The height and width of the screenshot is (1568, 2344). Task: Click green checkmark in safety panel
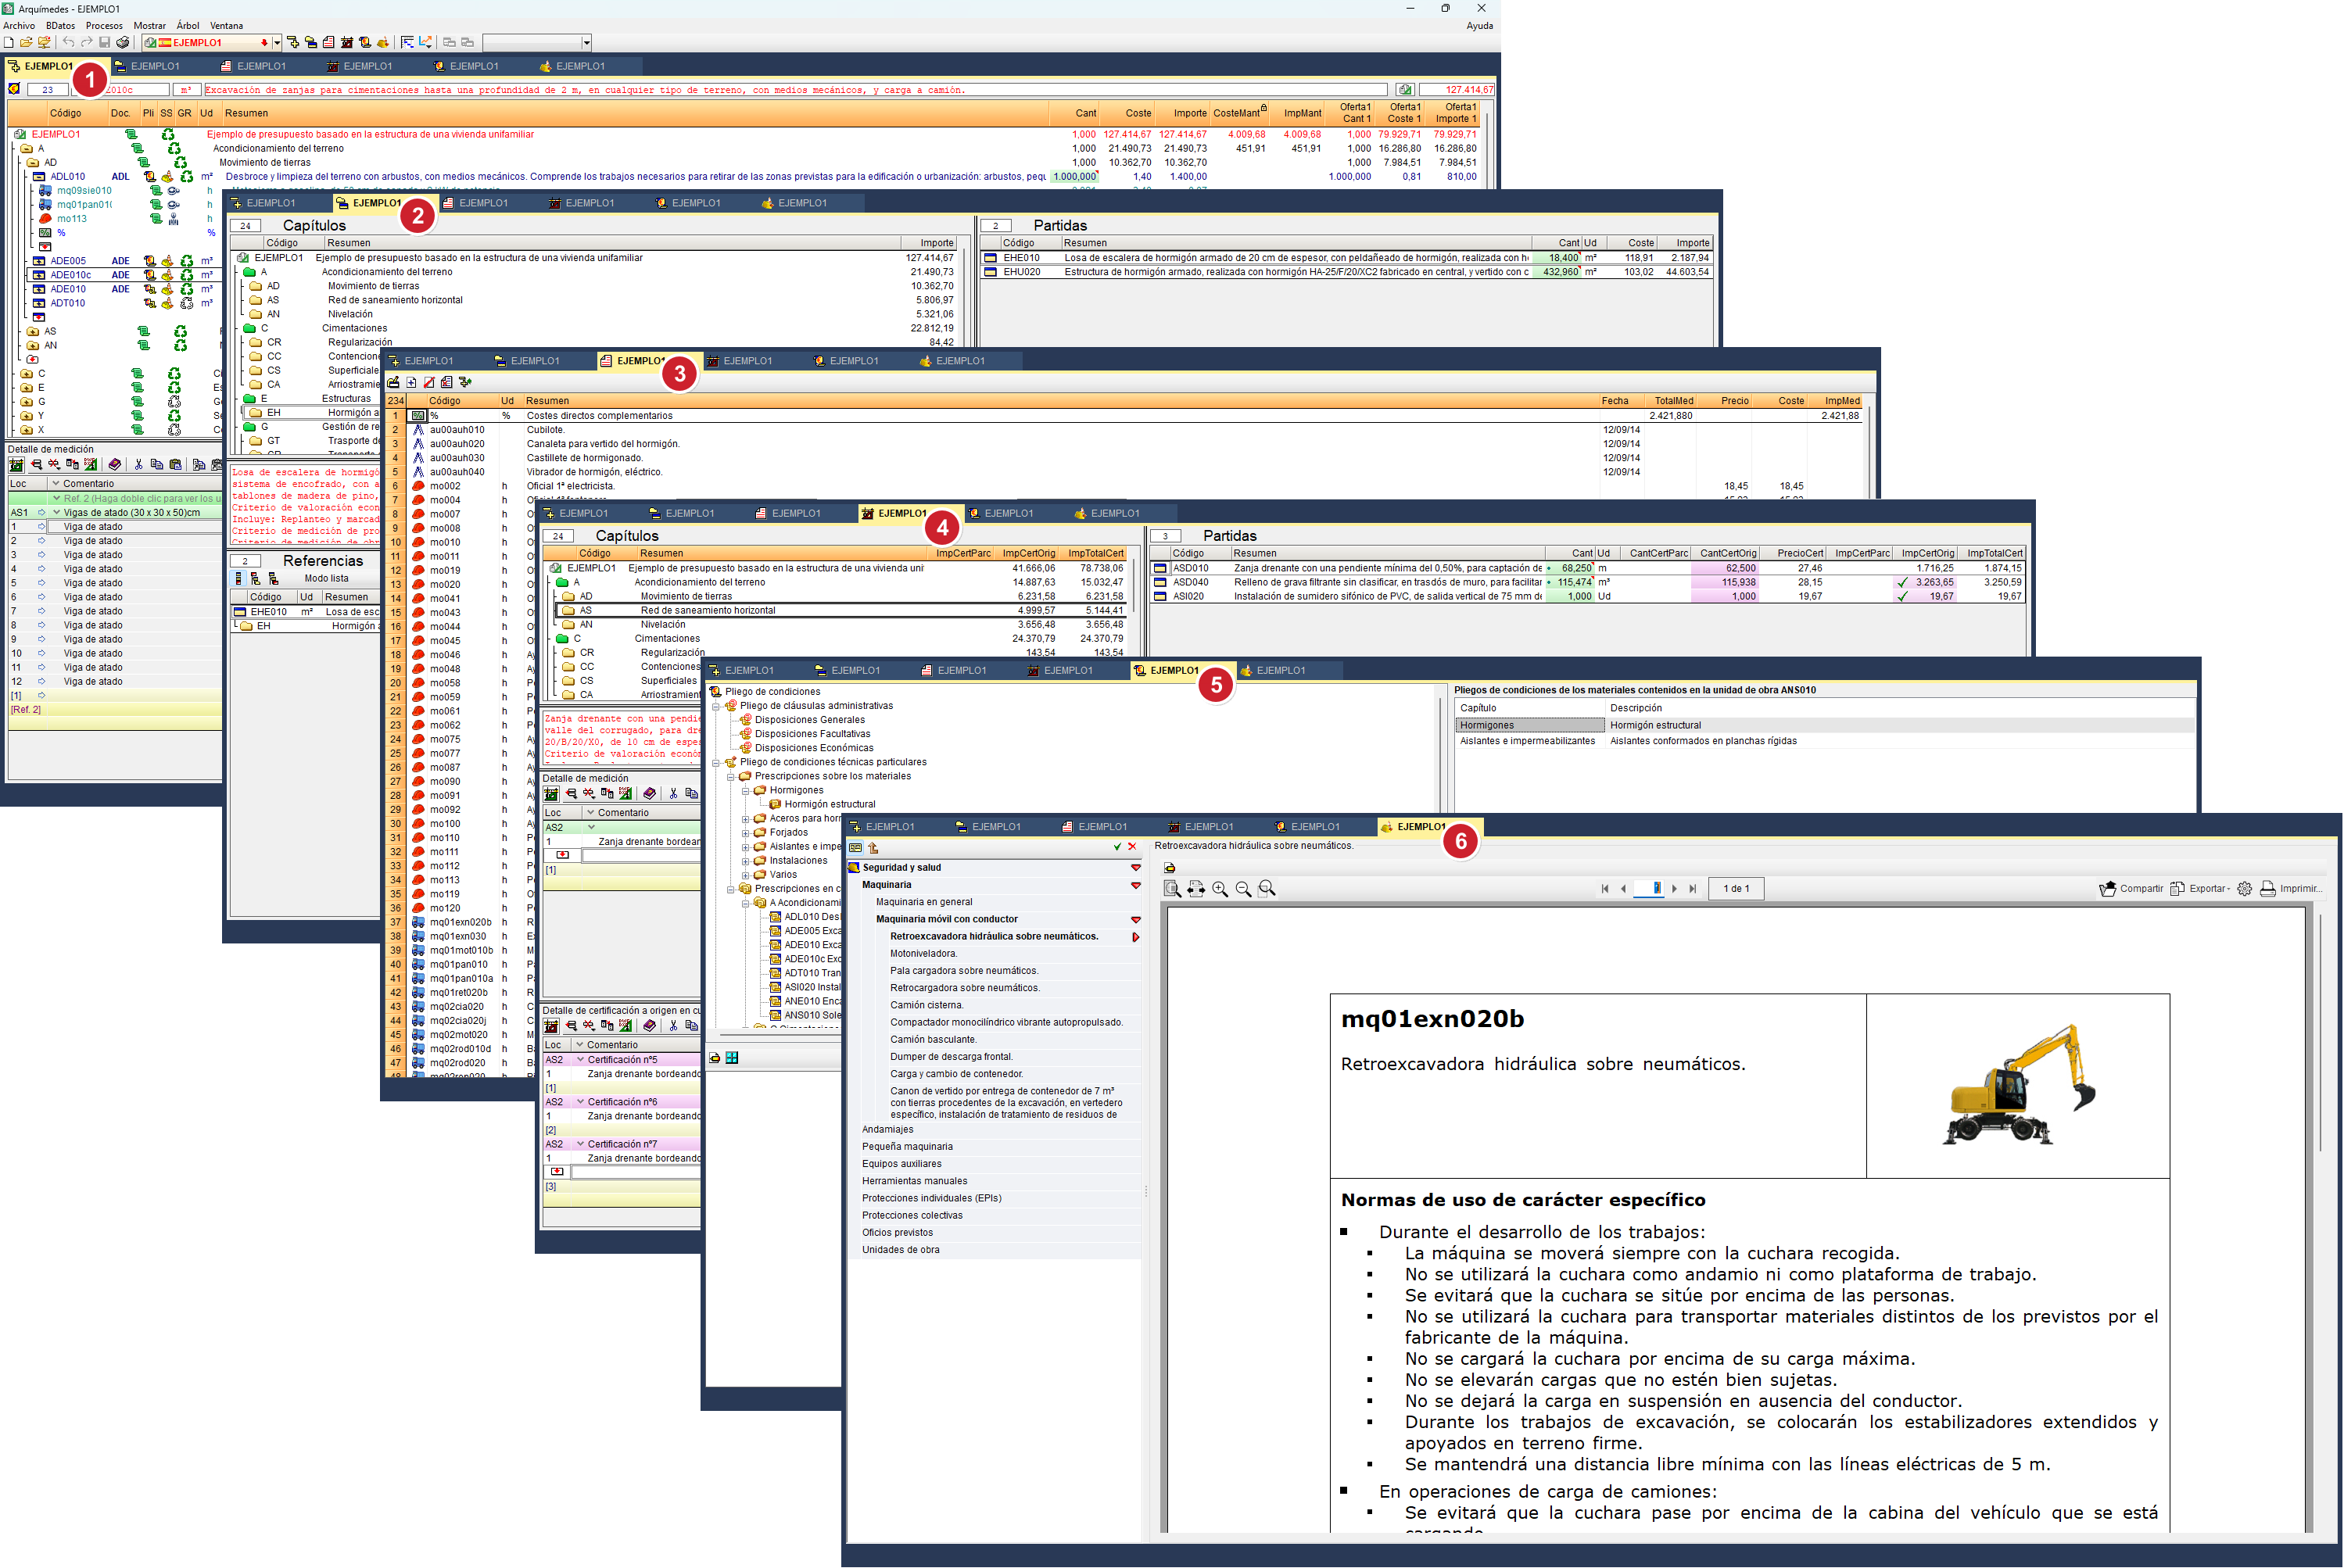1118,847
